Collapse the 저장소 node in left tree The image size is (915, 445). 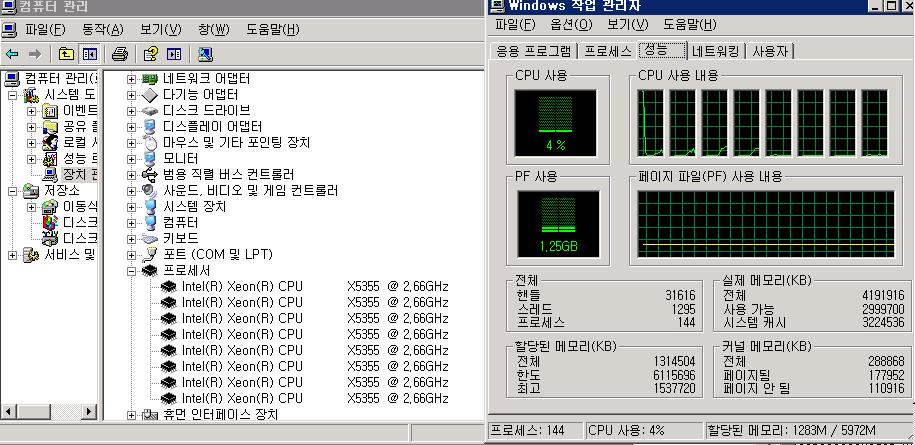[12, 191]
